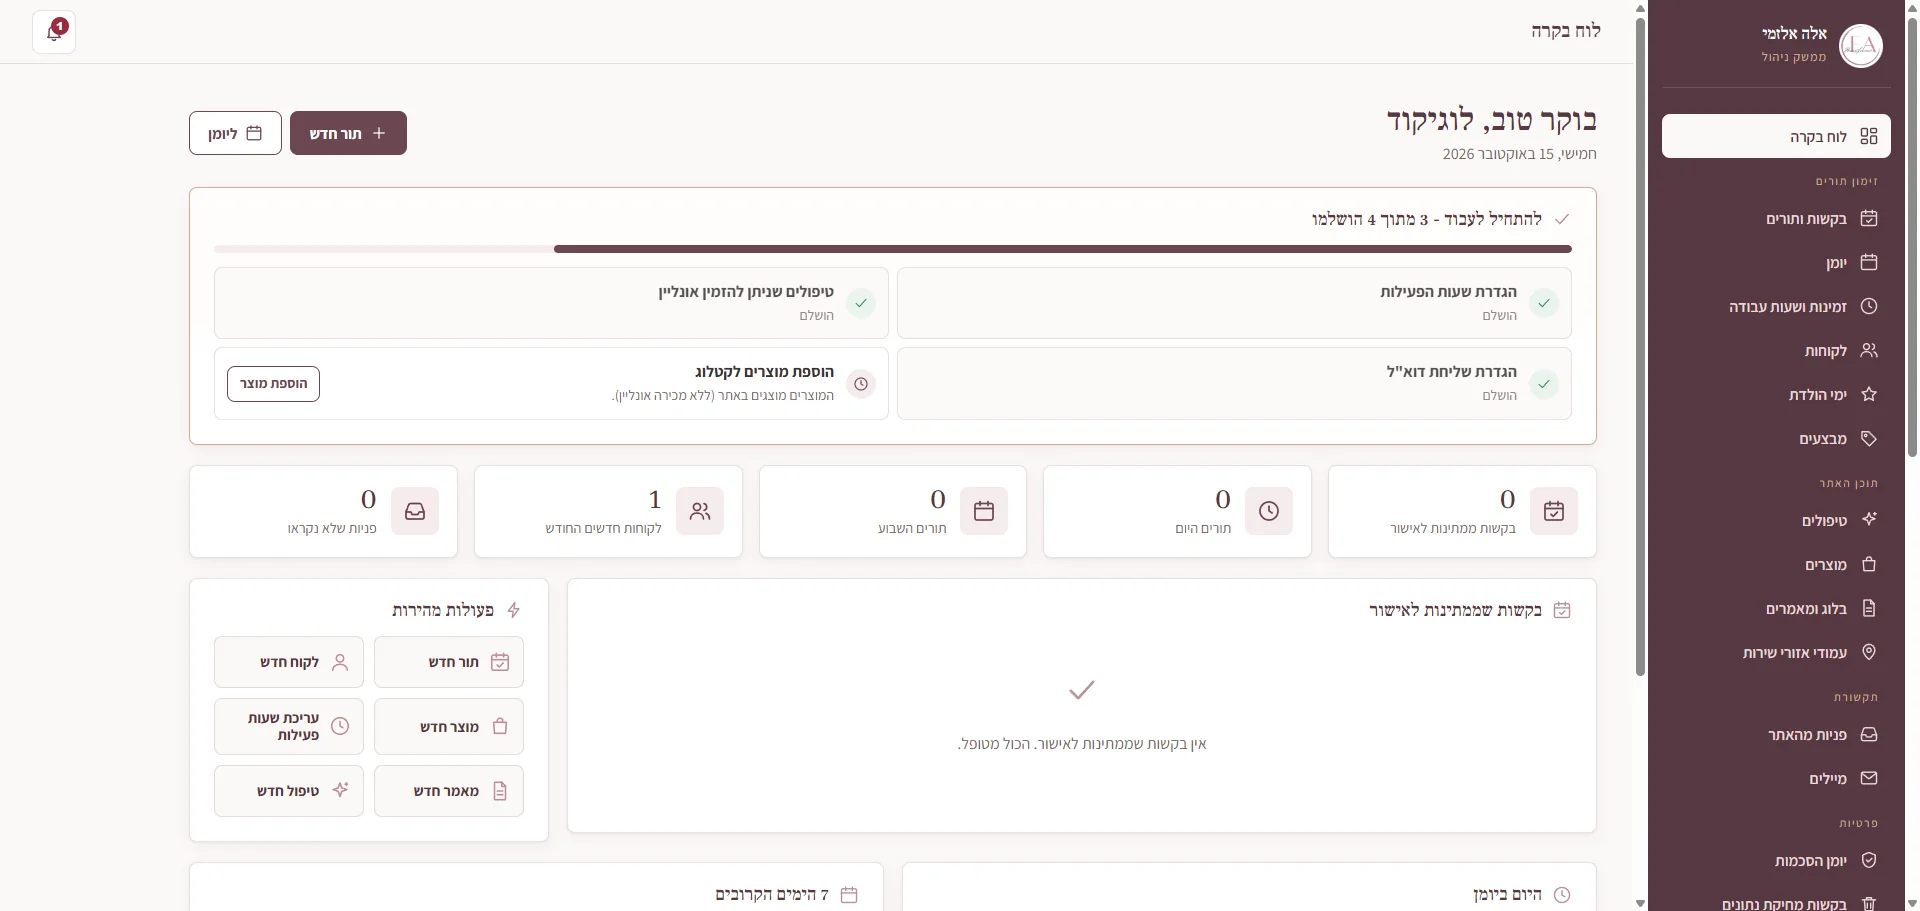
Task: Click the main page vertical scrollbar
Action: [1640, 345]
